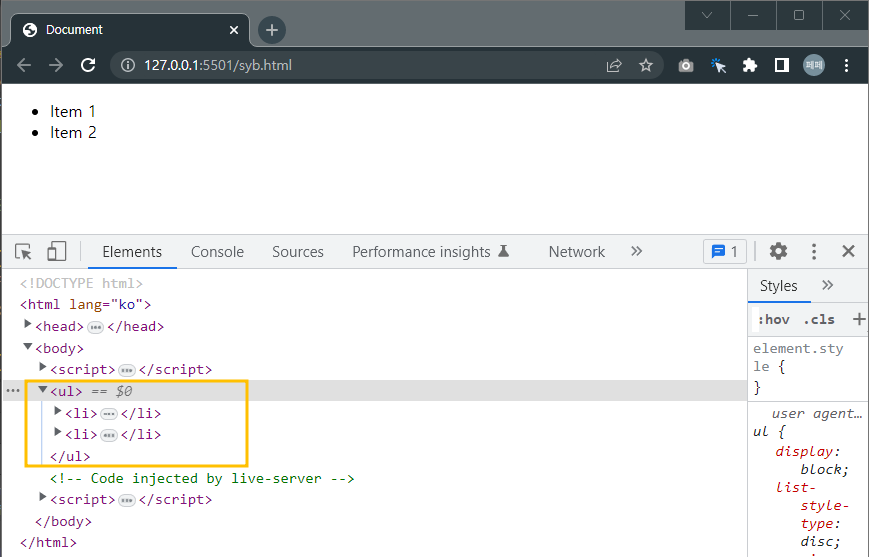Open the Performance insights panel
This screenshot has width=869, height=557.
pyautogui.click(x=431, y=252)
